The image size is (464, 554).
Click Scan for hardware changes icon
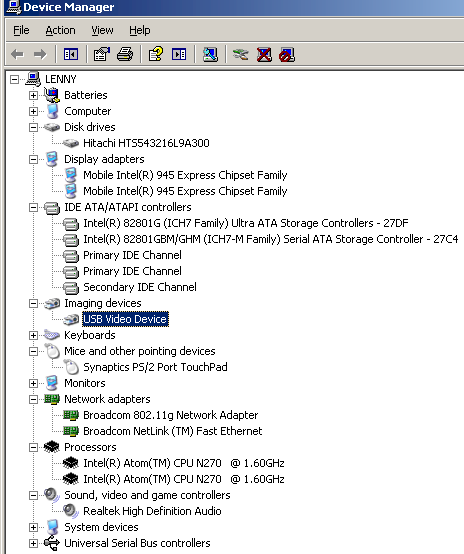(x=210, y=54)
